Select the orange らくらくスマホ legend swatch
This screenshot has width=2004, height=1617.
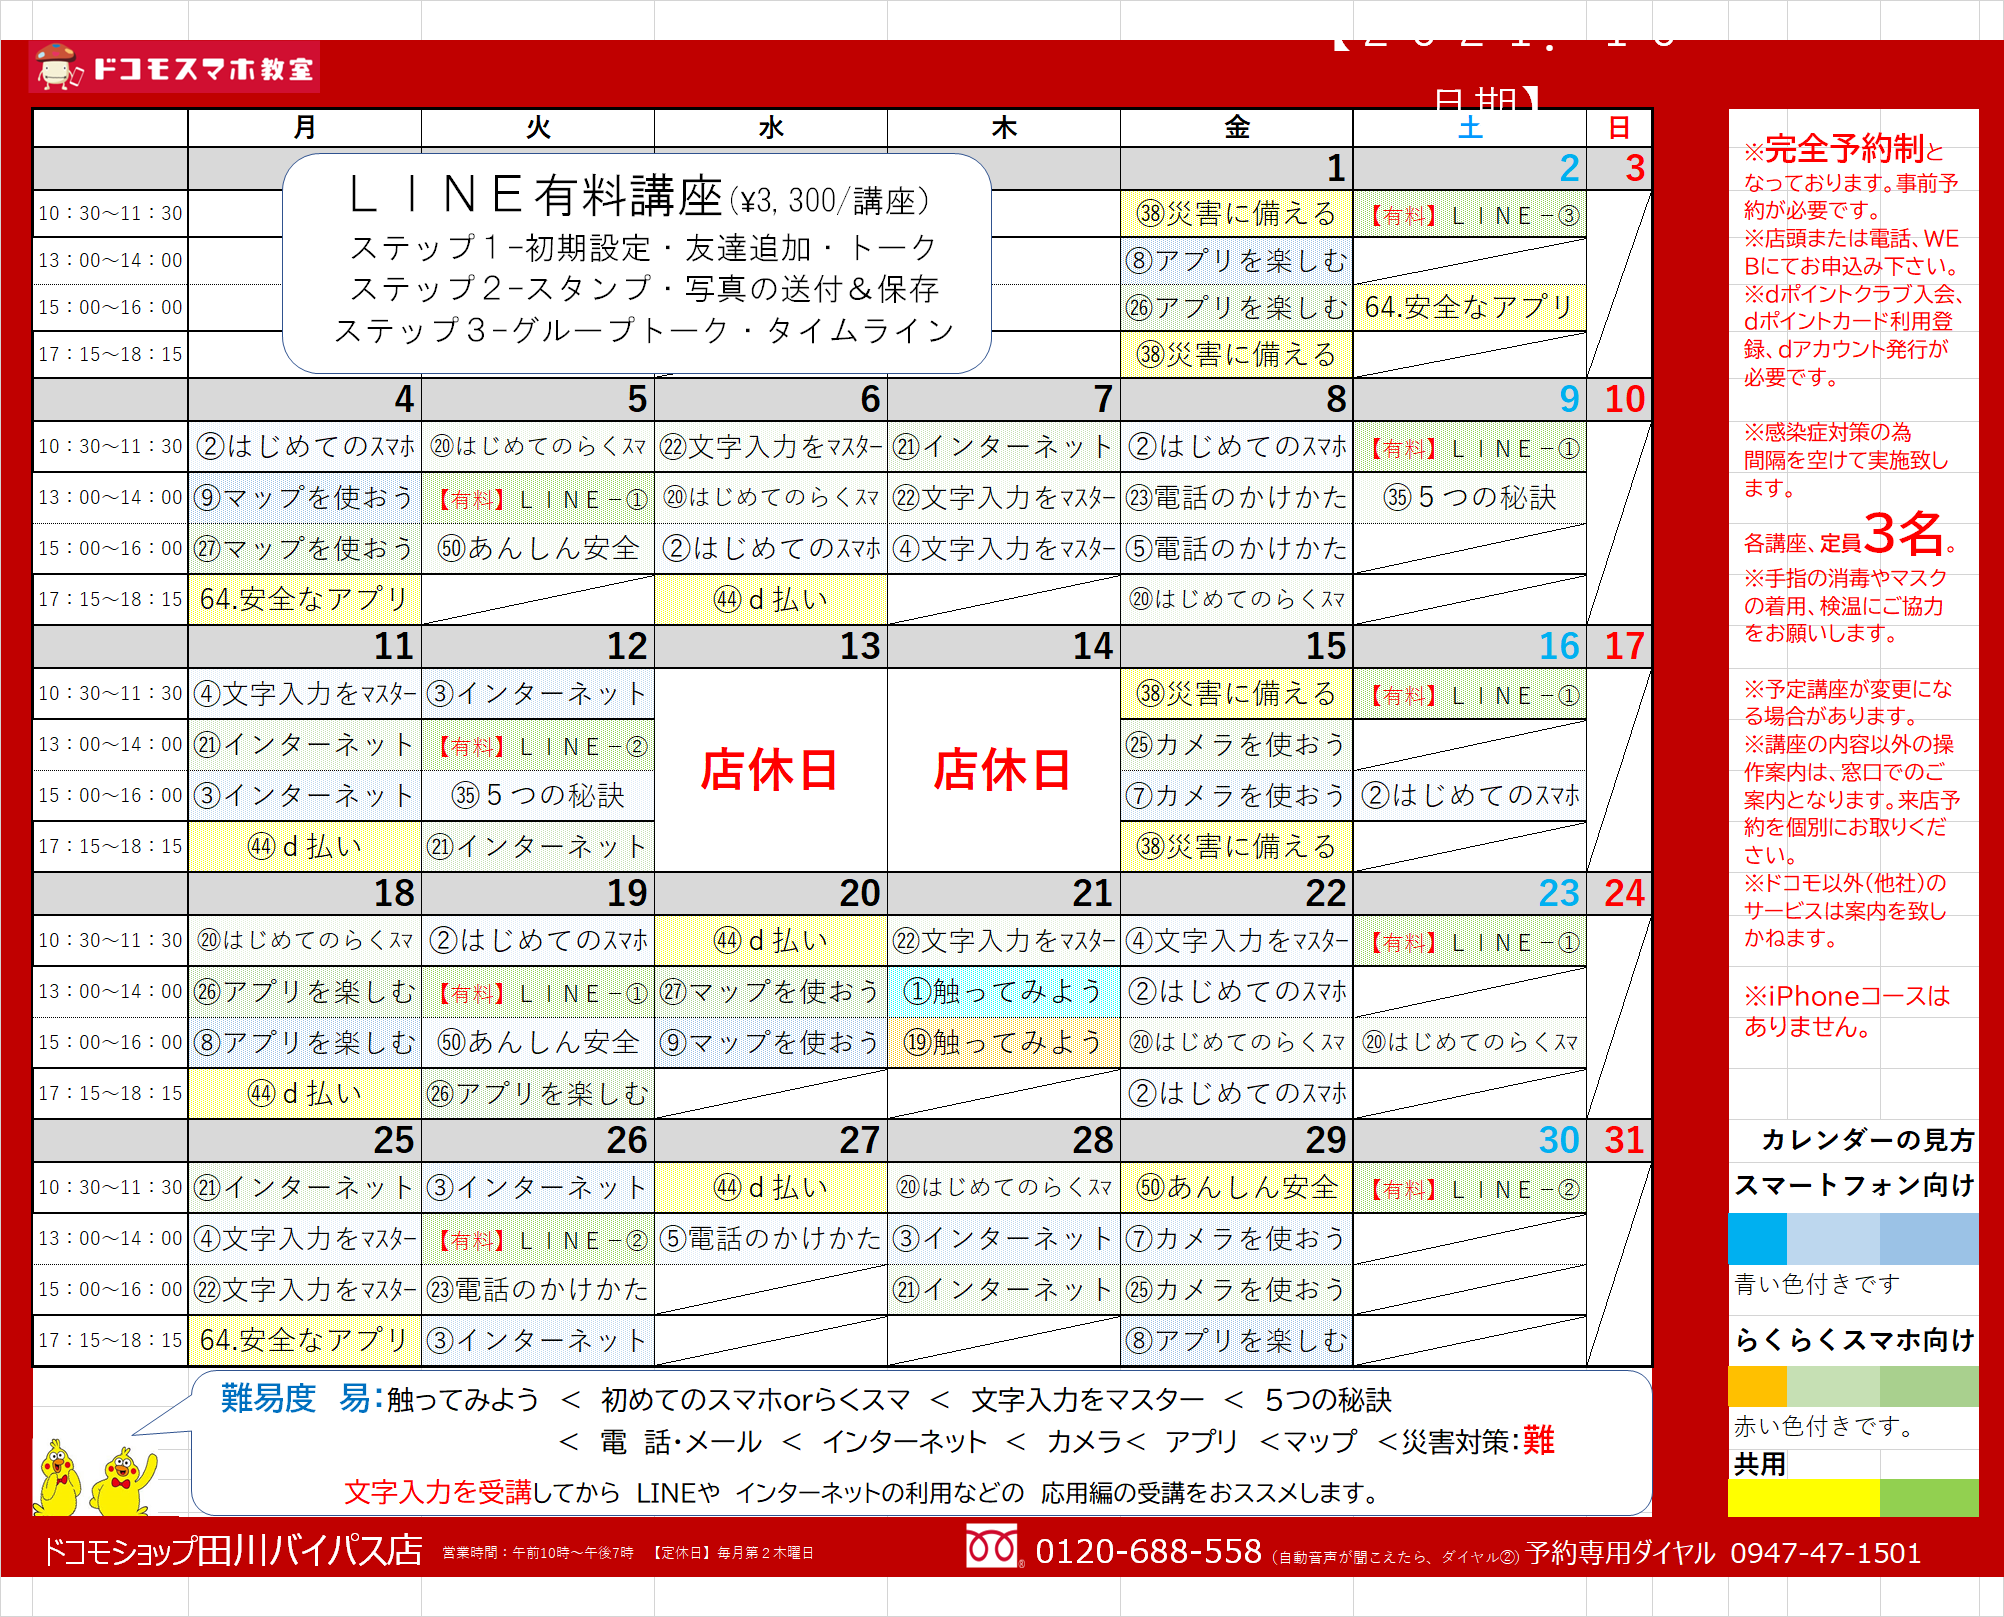[1757, 1387]
